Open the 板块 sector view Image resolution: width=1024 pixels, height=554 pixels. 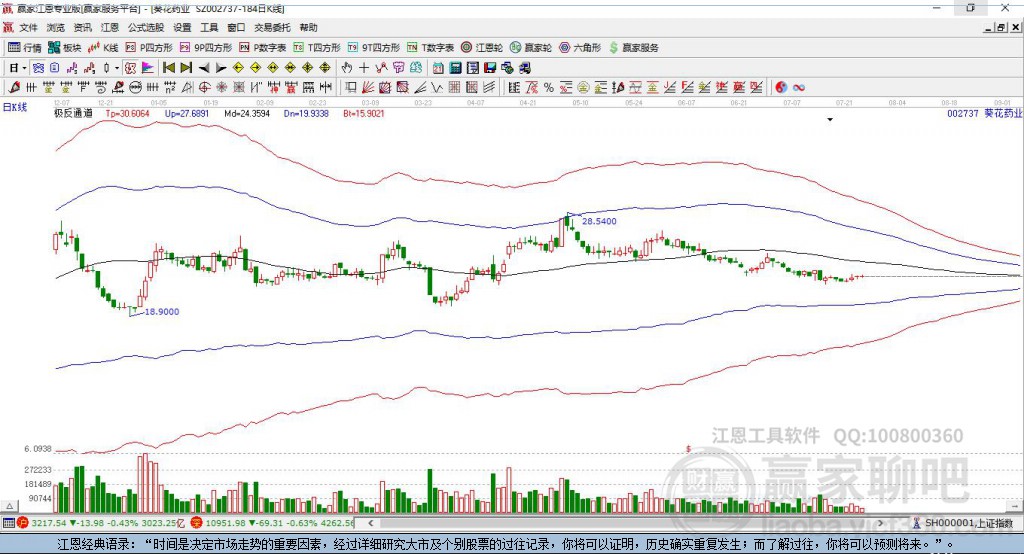point(65,48)
